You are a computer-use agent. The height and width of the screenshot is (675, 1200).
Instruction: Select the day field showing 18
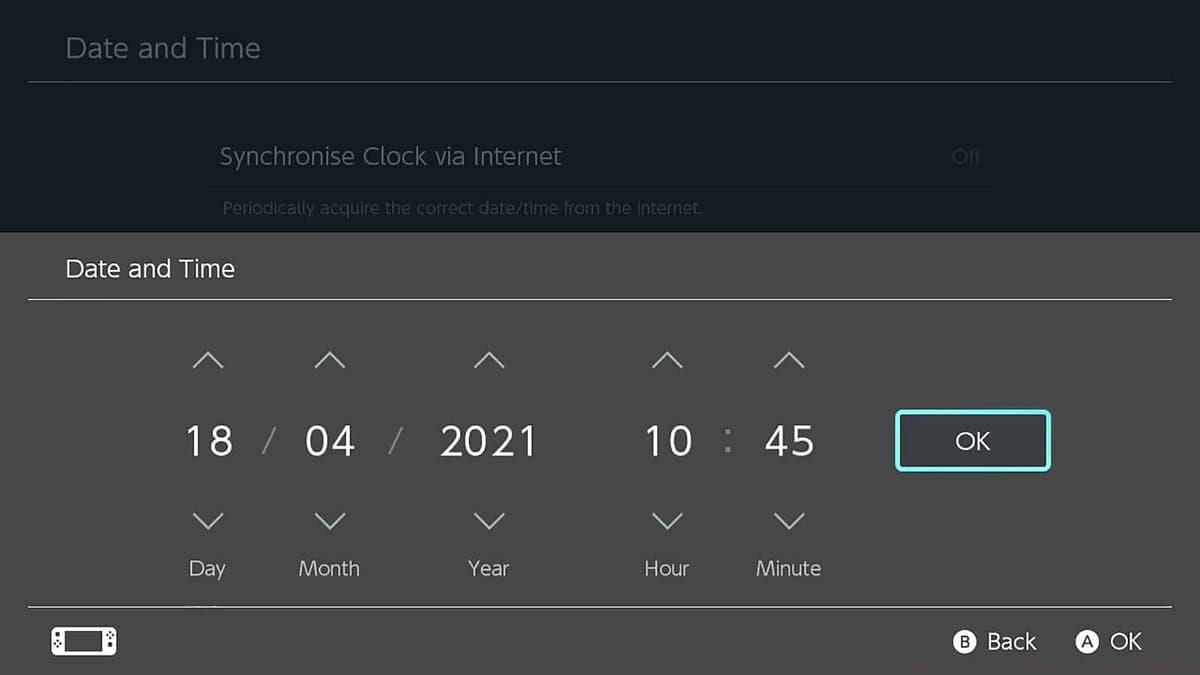coord(209,441)
